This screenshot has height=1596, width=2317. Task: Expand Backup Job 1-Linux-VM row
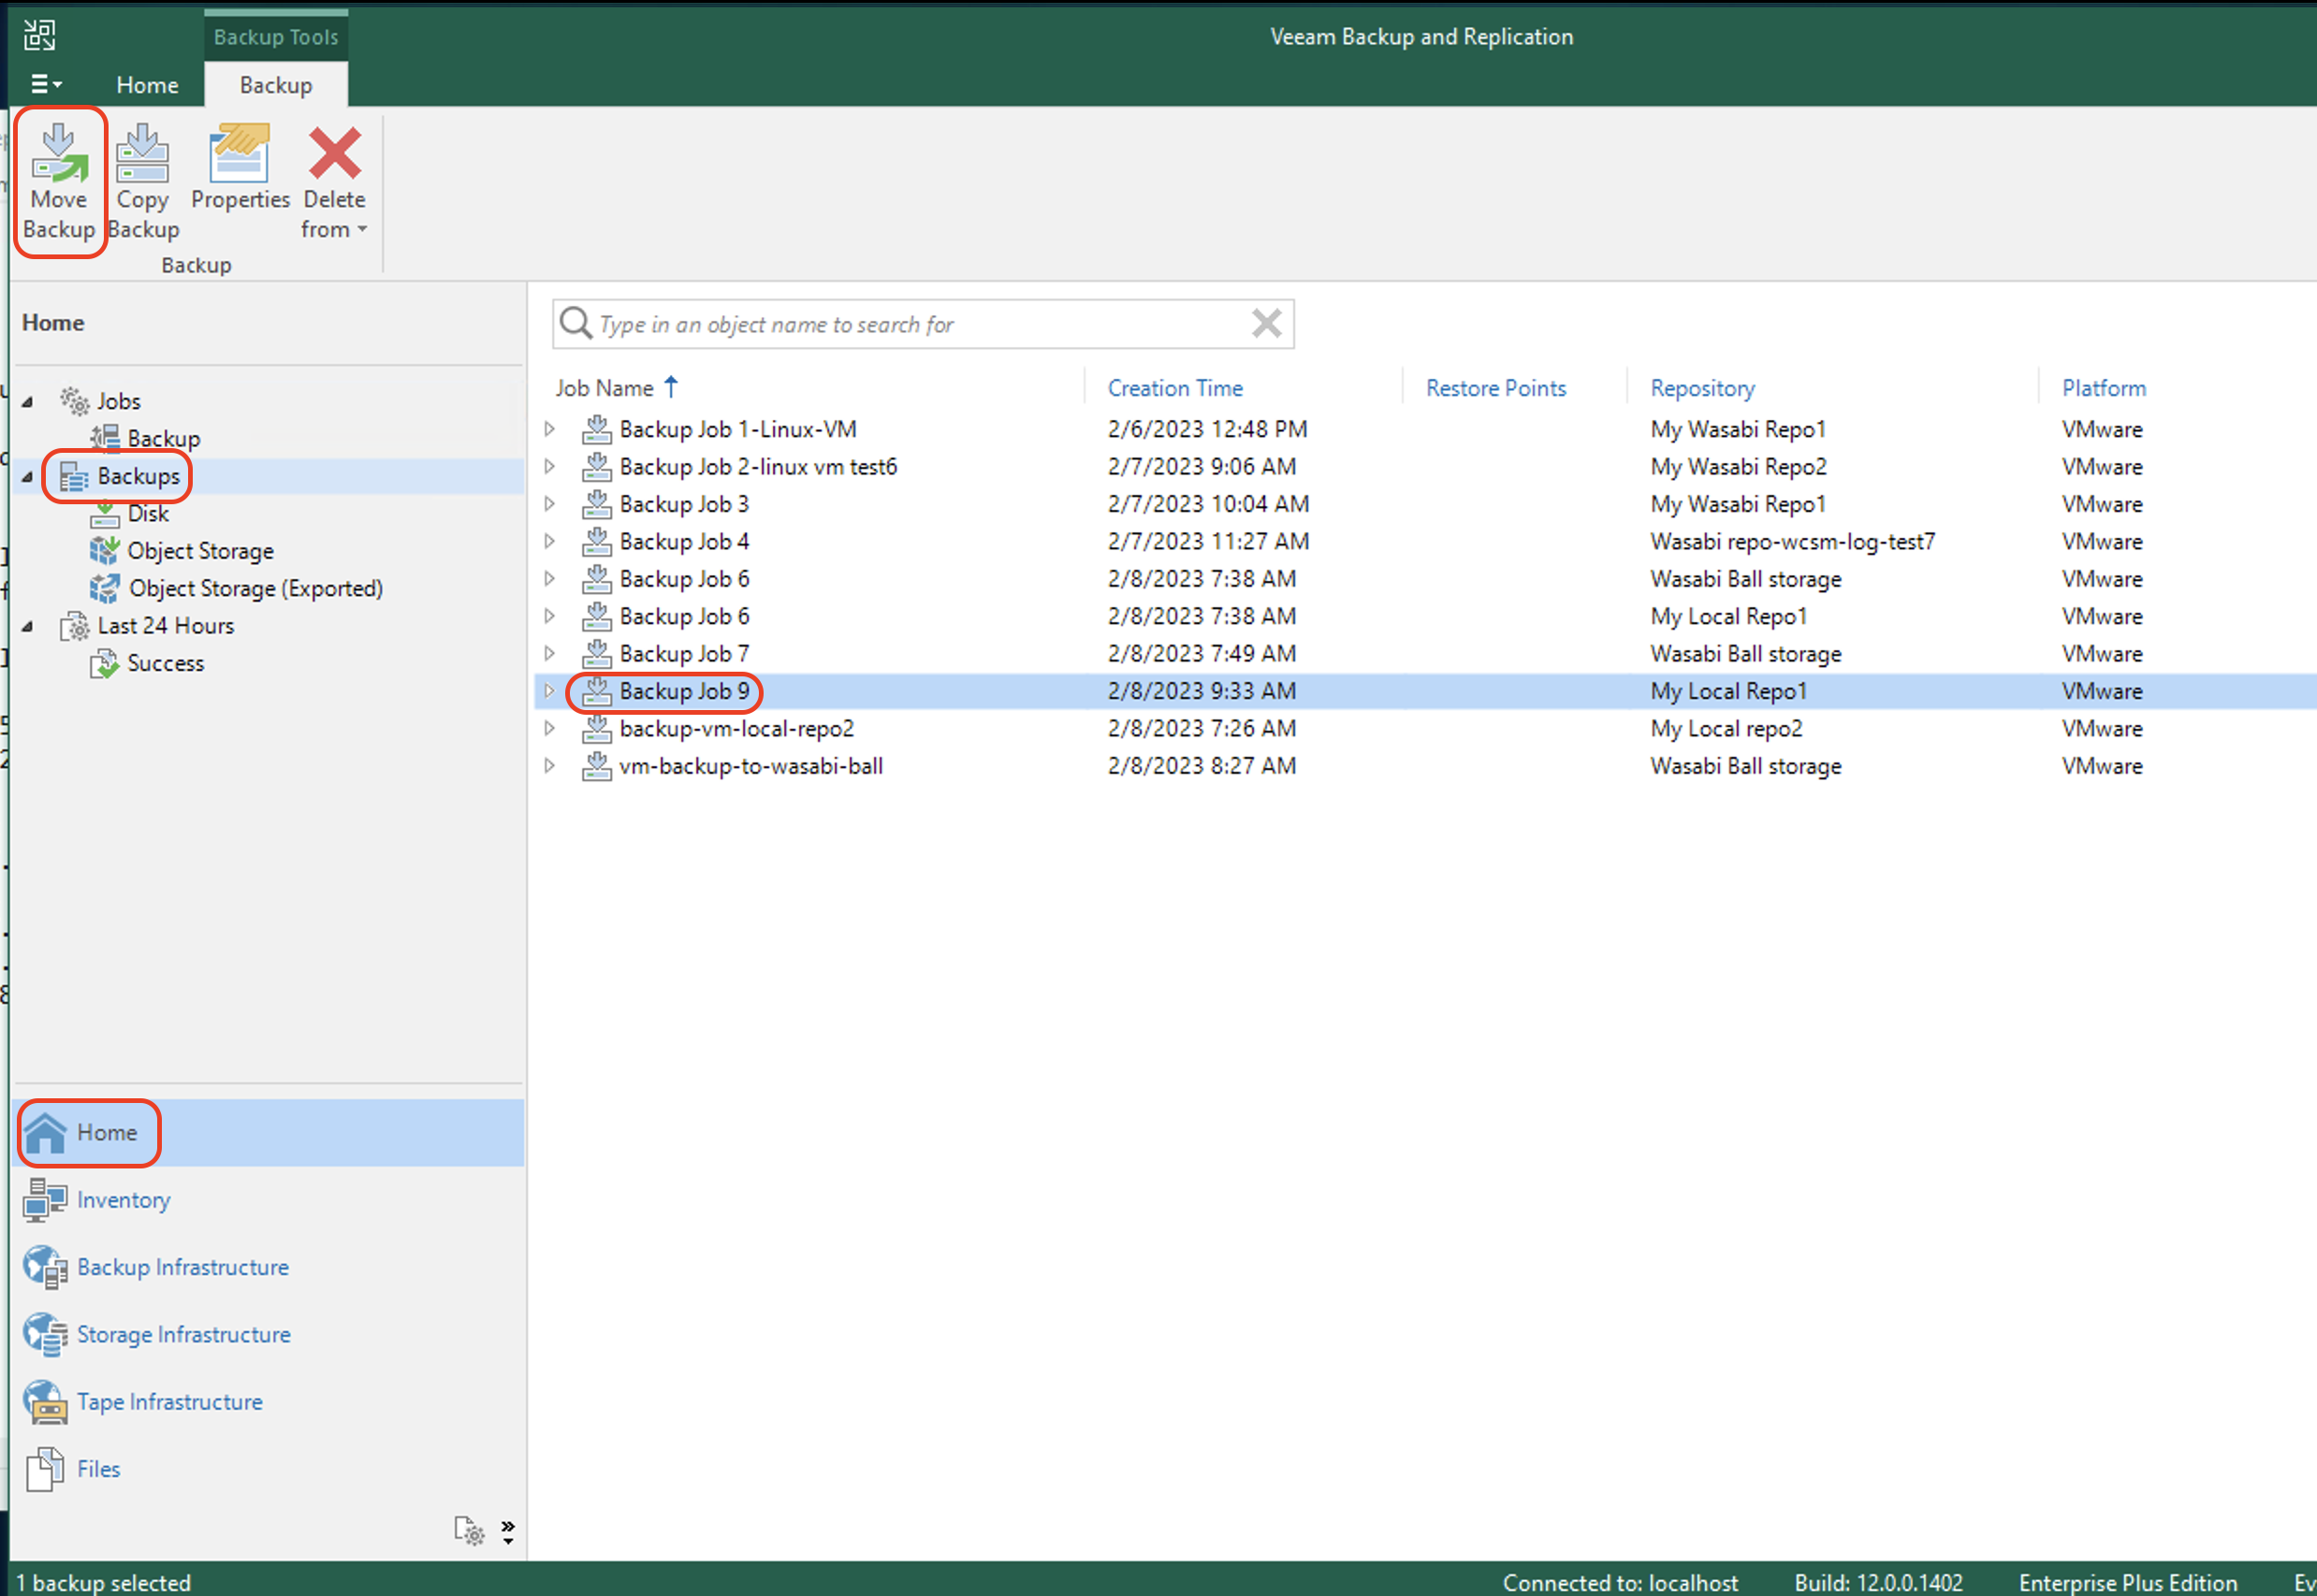click(x=549, y=429)
